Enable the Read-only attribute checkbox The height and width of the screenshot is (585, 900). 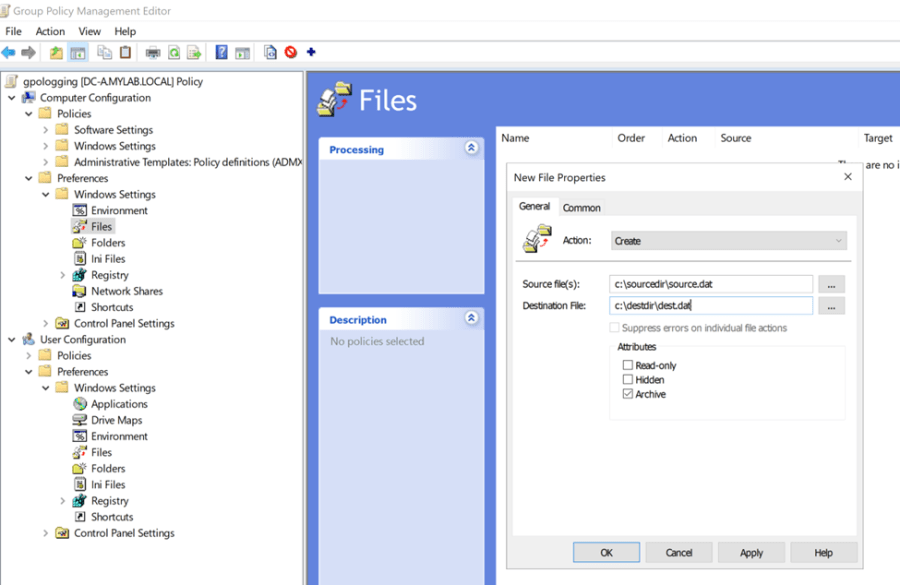pos(628,366)
